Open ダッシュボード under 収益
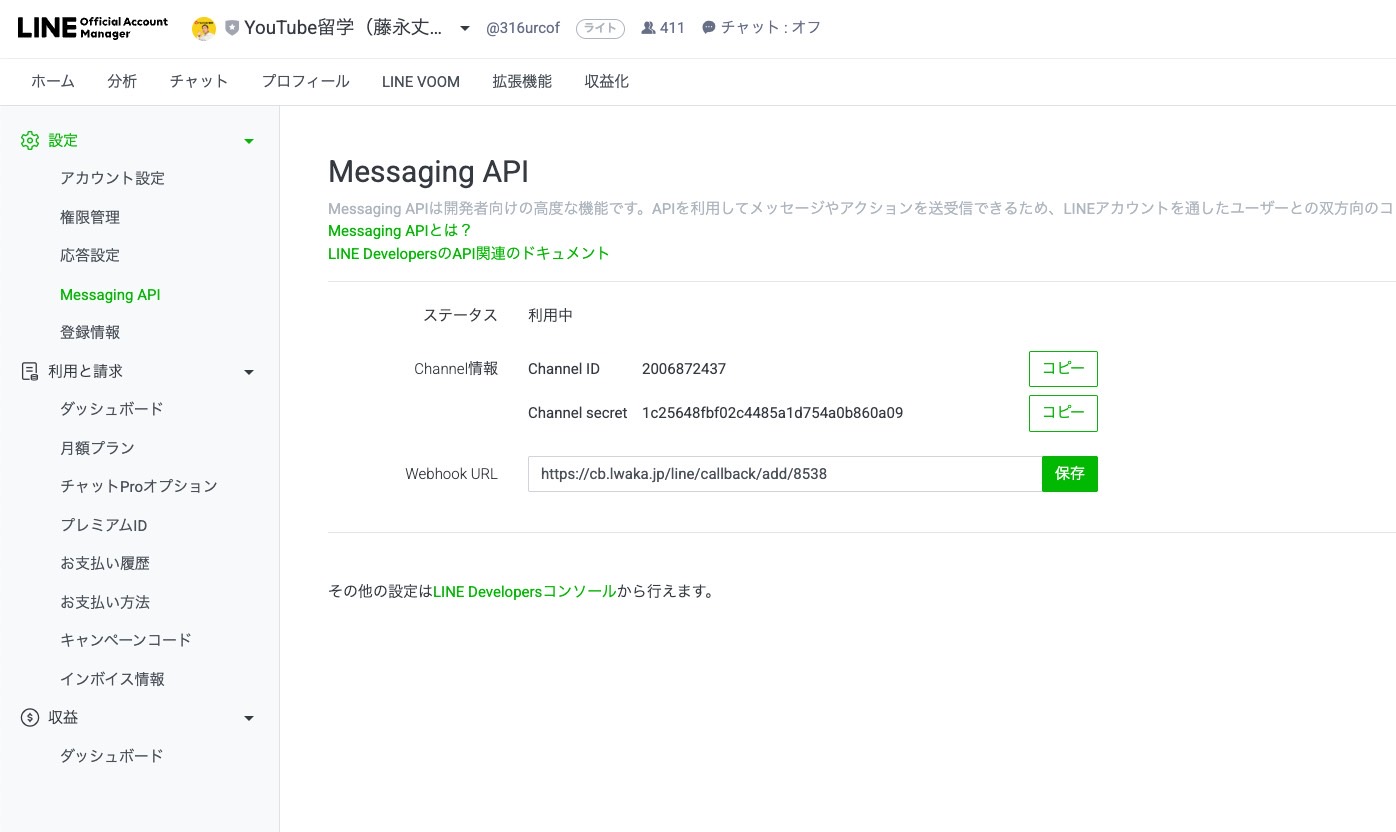Image resolution: width=1396 pixels, height=832 pixels. [x=111, y=756]
